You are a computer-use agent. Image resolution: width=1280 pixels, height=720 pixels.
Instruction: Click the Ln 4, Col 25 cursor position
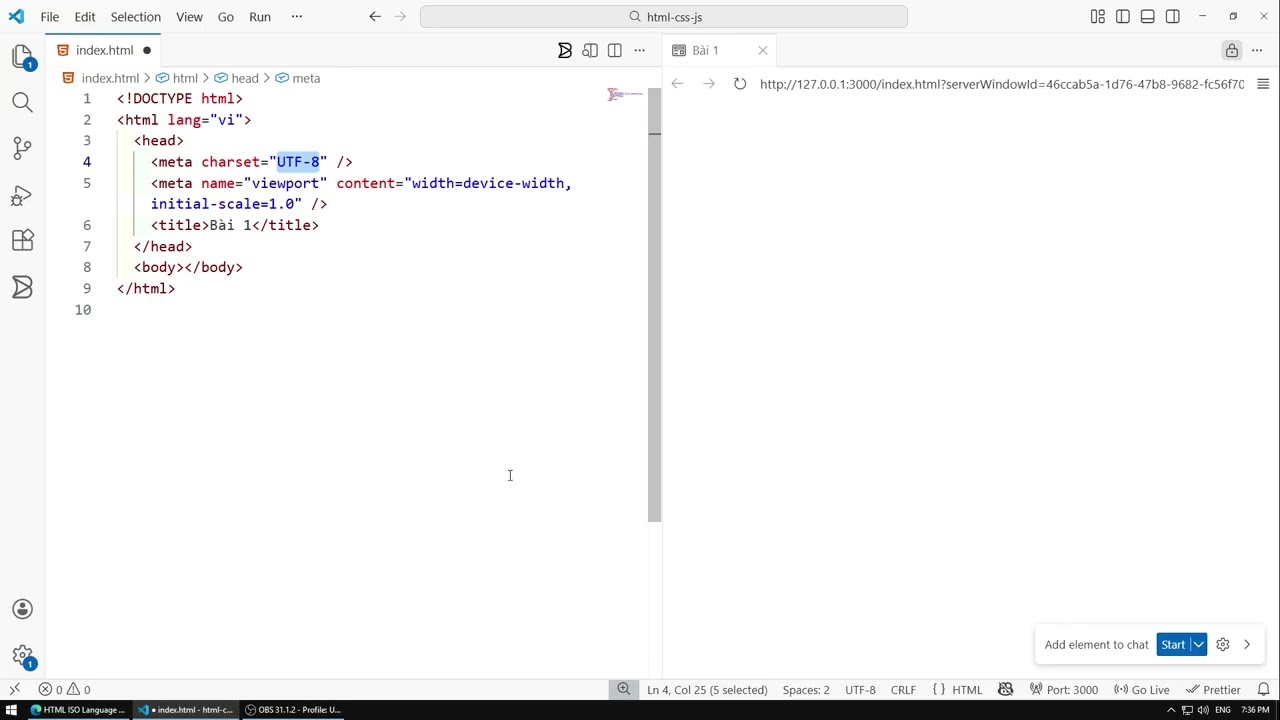coord(707,689)
